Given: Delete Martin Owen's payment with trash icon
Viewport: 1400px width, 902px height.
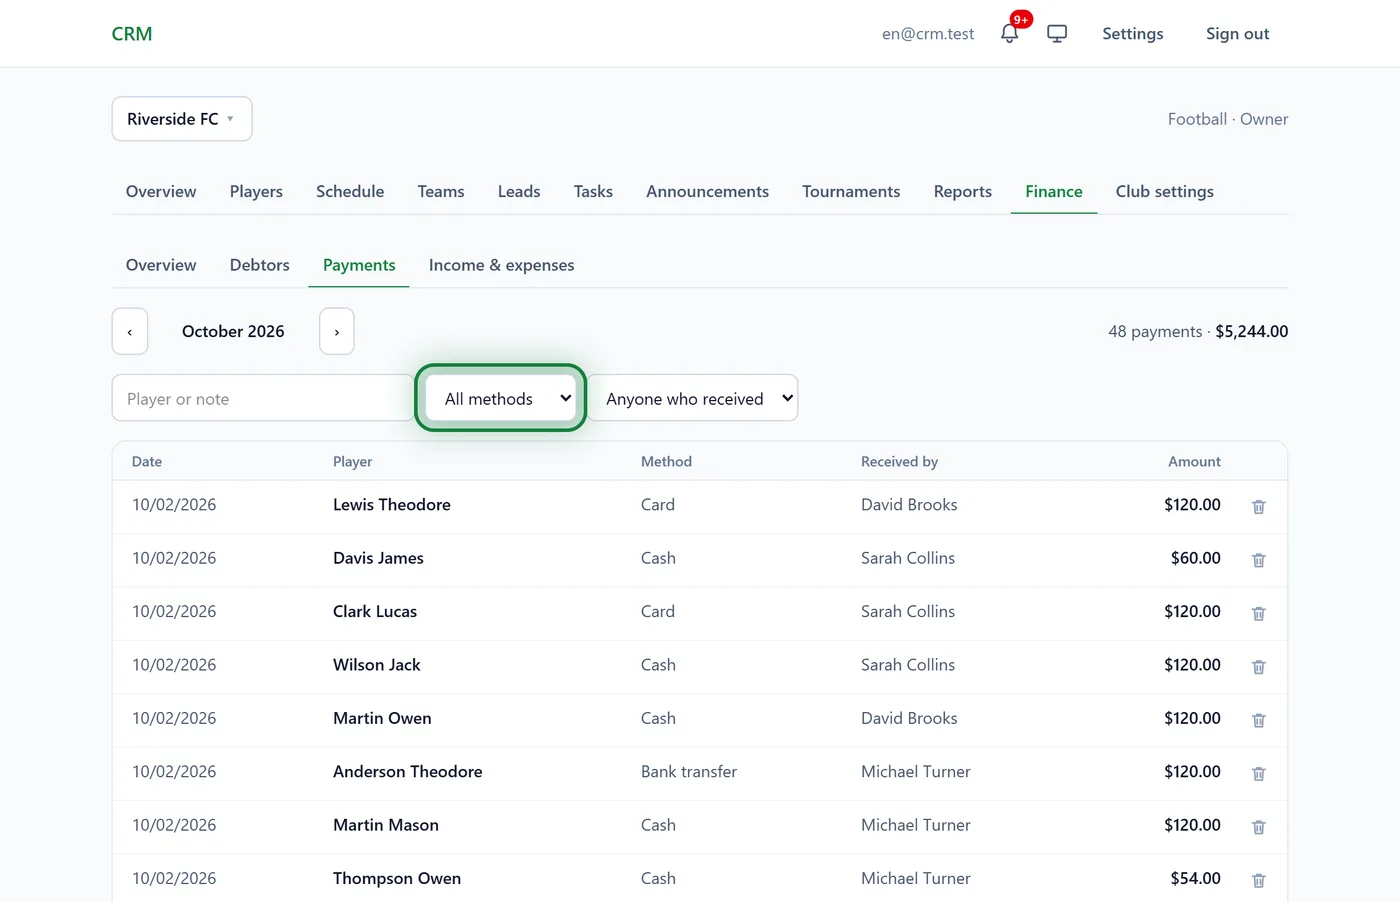Looking at the screenshot, I should click(1259, 720).
